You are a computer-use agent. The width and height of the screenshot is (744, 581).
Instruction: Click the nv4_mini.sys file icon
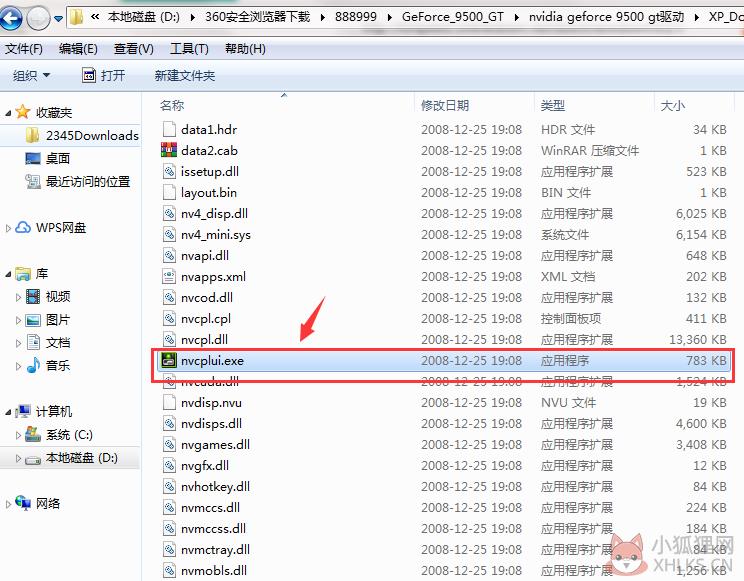pyautogui.click(x=168, y=234)
